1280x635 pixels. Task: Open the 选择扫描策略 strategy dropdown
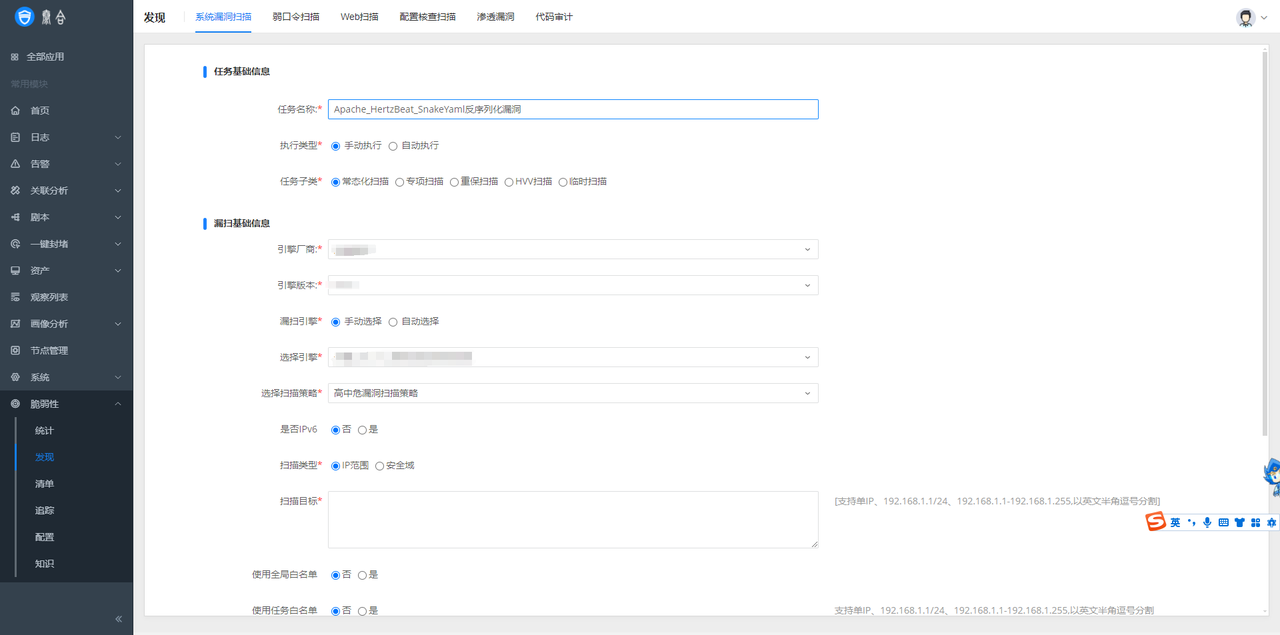coord(573,392)
